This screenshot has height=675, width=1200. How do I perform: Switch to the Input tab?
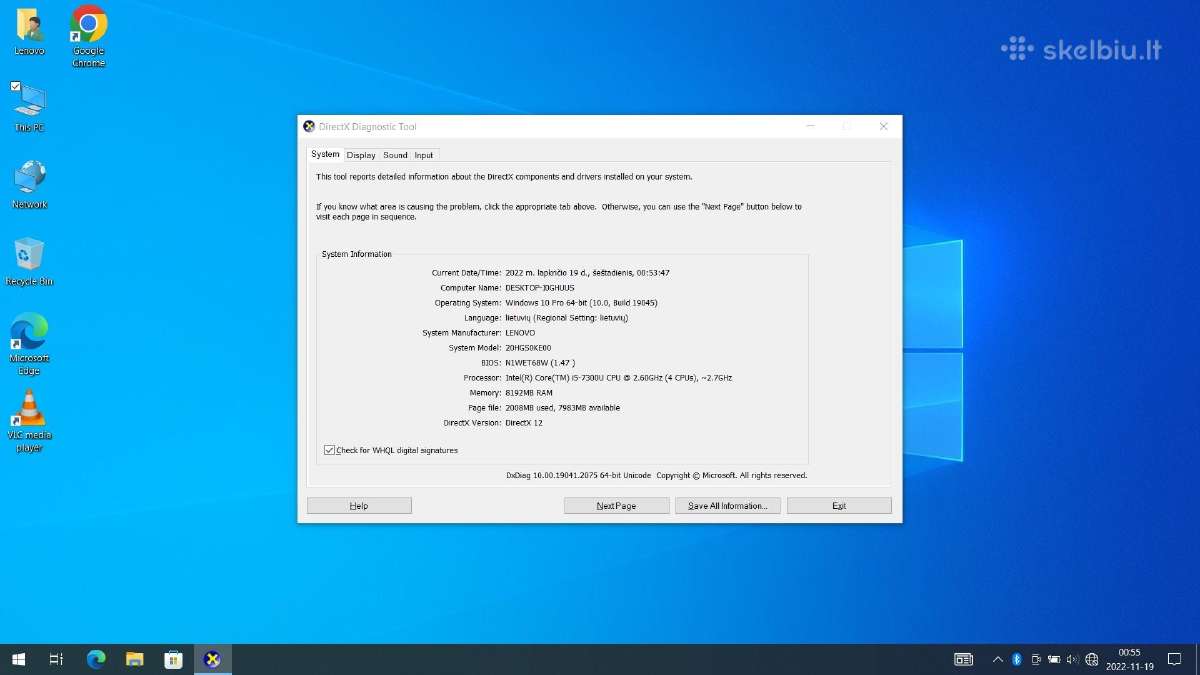click(x=424, y=155)
